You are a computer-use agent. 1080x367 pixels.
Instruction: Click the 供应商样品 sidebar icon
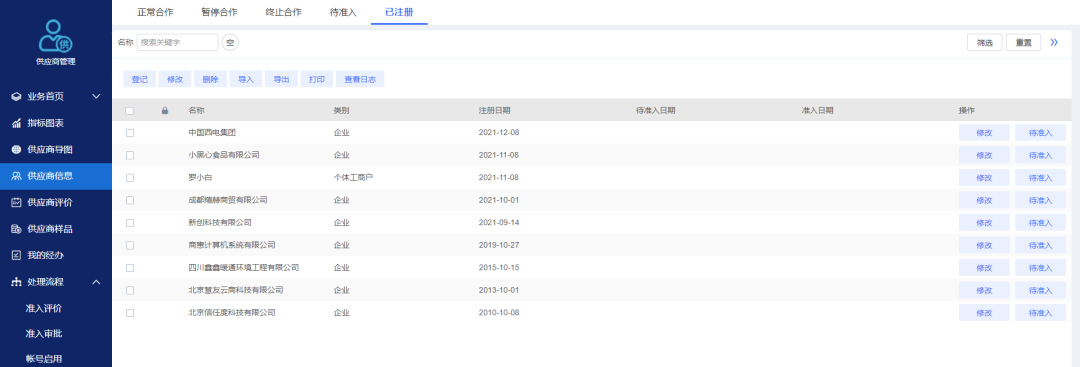(17, 229)
